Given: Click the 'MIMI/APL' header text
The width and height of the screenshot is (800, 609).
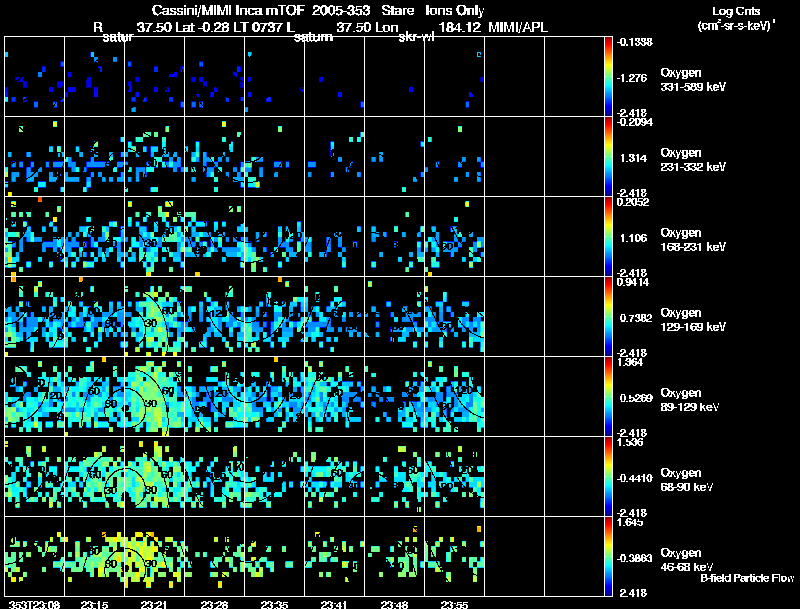Looking at the screenshot, I should click(x=518, y=27).
